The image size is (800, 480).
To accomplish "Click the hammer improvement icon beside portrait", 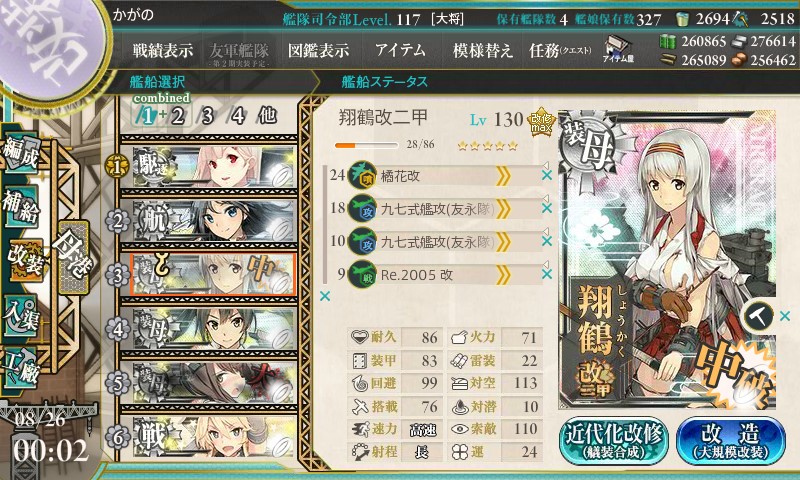I will coord(758,316).
